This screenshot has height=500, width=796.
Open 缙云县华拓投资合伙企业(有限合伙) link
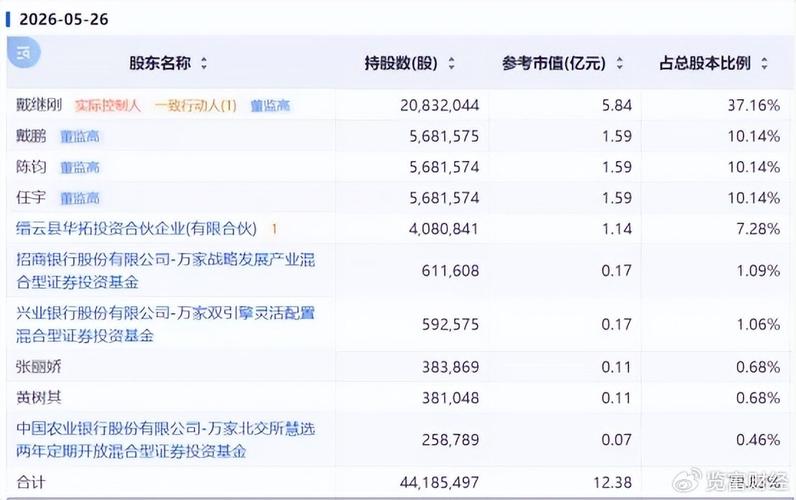click(136, 229)
